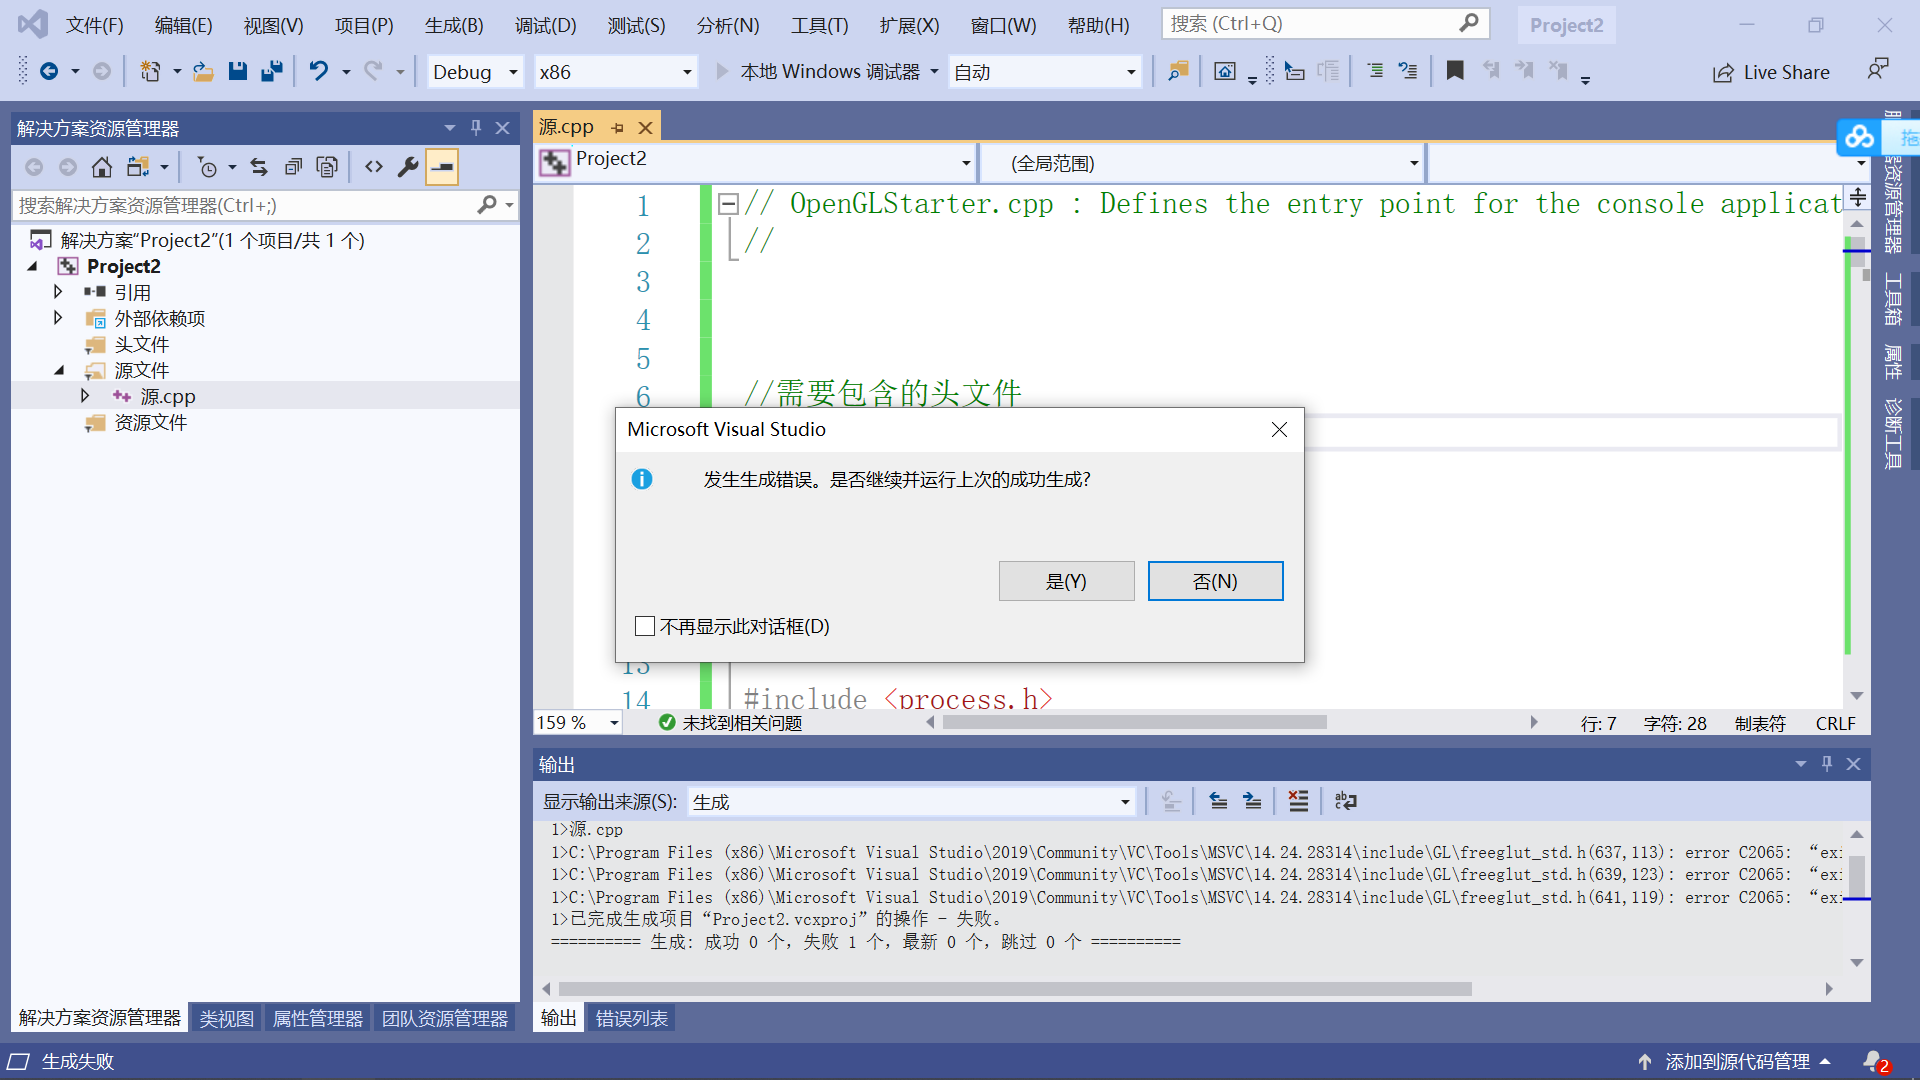Viewport: 1920px width, 1080px height.
Task: Expand the 引用 node in Solution Explorer
Action: (x=57, y=291)
